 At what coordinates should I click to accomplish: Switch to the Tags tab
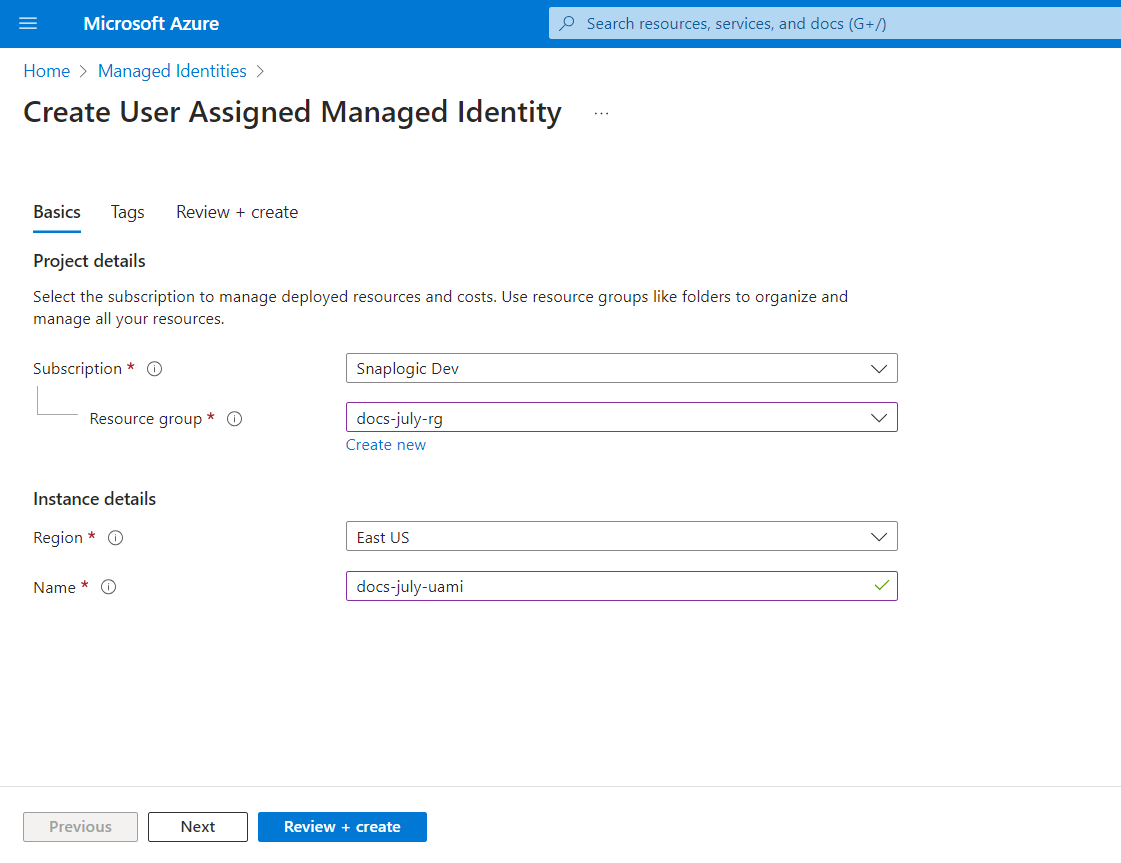[127, 212]
